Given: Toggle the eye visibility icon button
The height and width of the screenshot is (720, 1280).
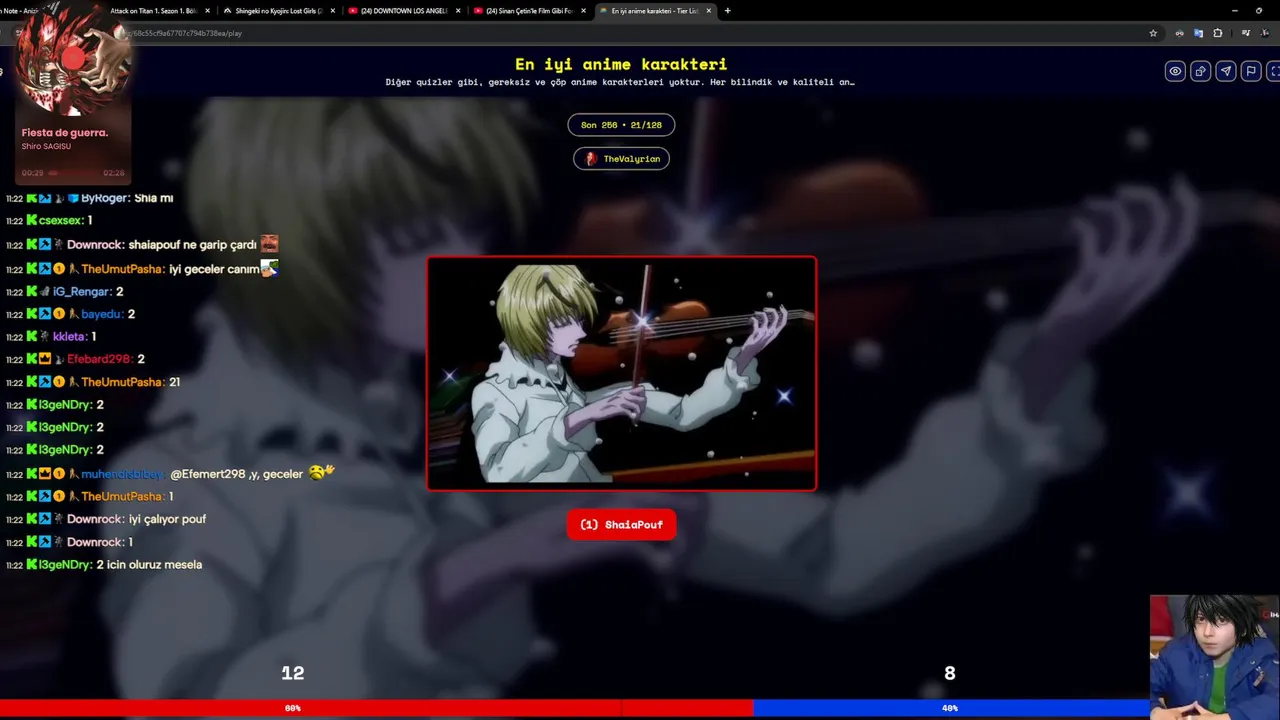Looking at the screenshot, I should [1175, 71].
